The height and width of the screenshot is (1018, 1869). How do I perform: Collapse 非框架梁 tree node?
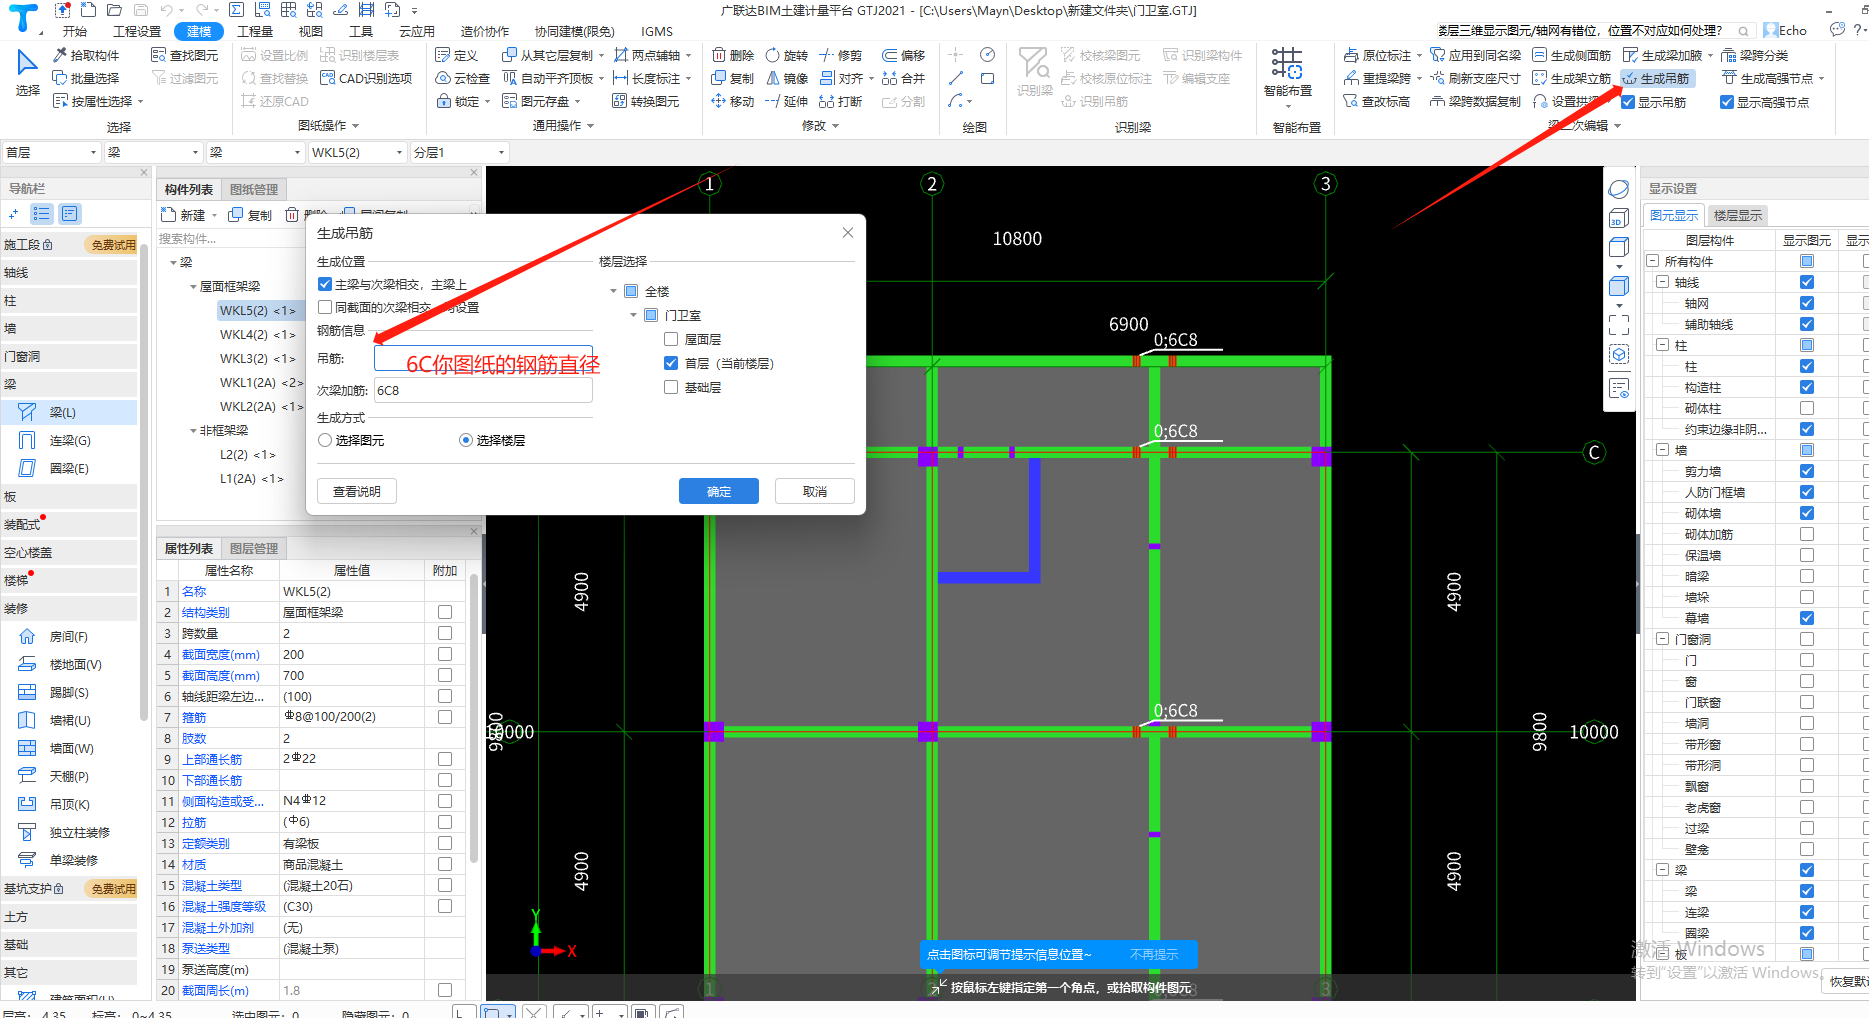pyautogui.click(x=194, y=430)
